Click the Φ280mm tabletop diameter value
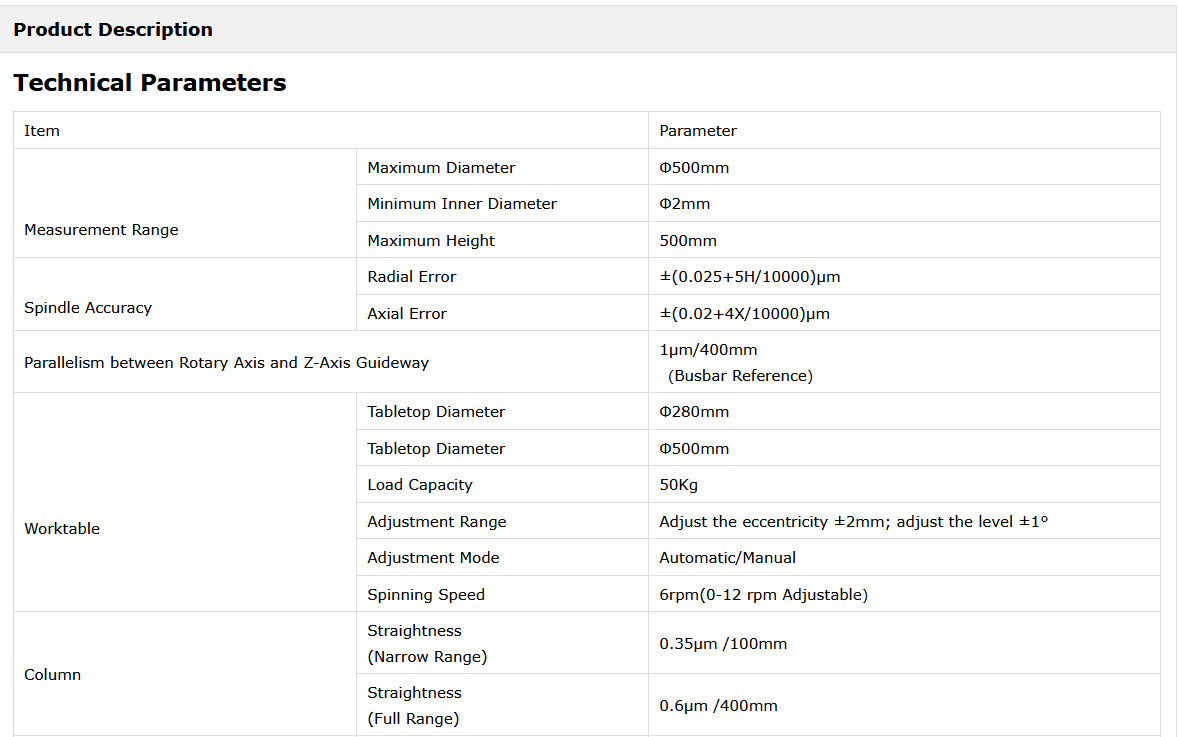The height and width of the screenshot is (737, 1178). click(694, 412)
